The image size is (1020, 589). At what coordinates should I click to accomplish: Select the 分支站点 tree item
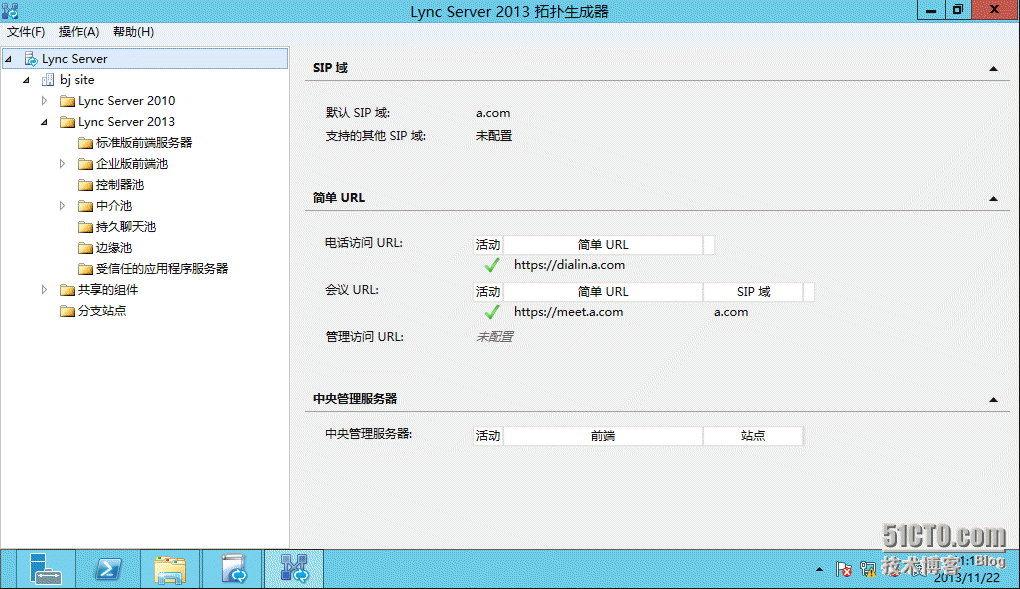[x=102, y=311]
